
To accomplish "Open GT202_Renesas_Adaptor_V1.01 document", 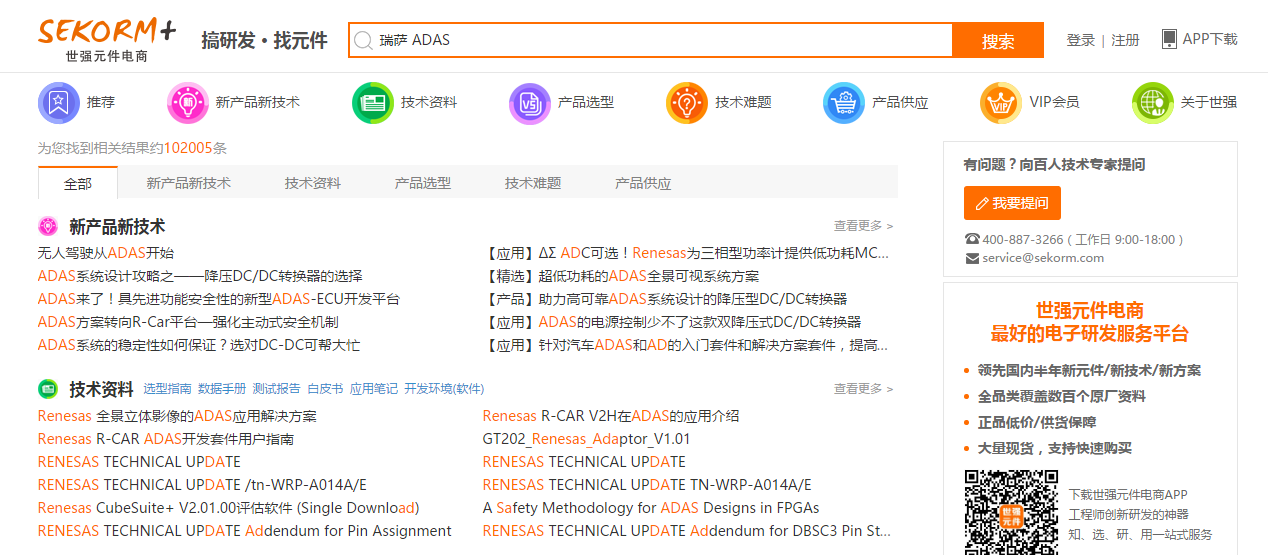I will coord(586,439).
